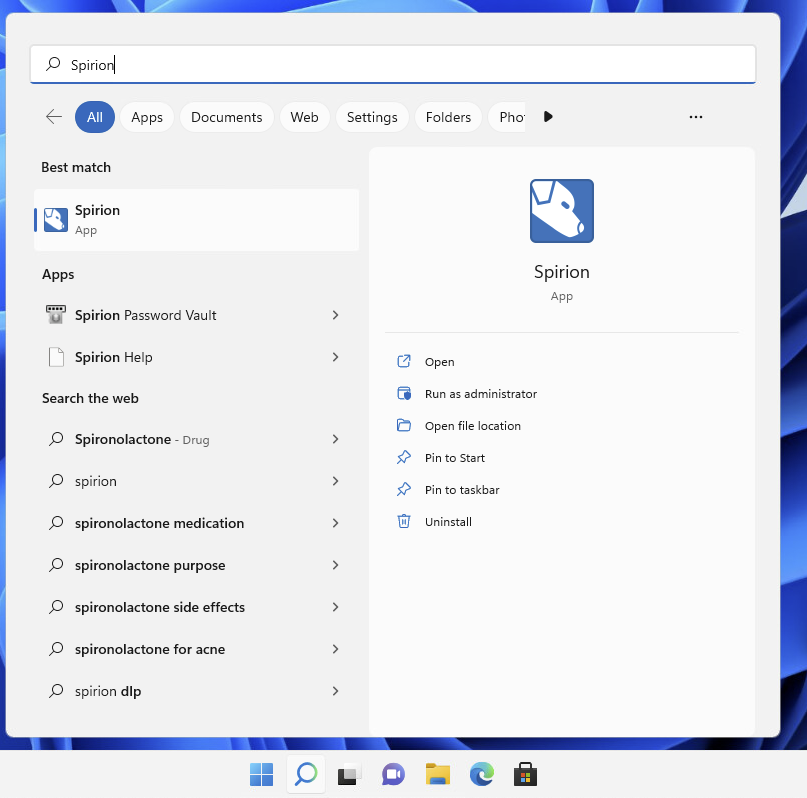
Task: Switch to the Documents filter tab
Action: [226, 117]
